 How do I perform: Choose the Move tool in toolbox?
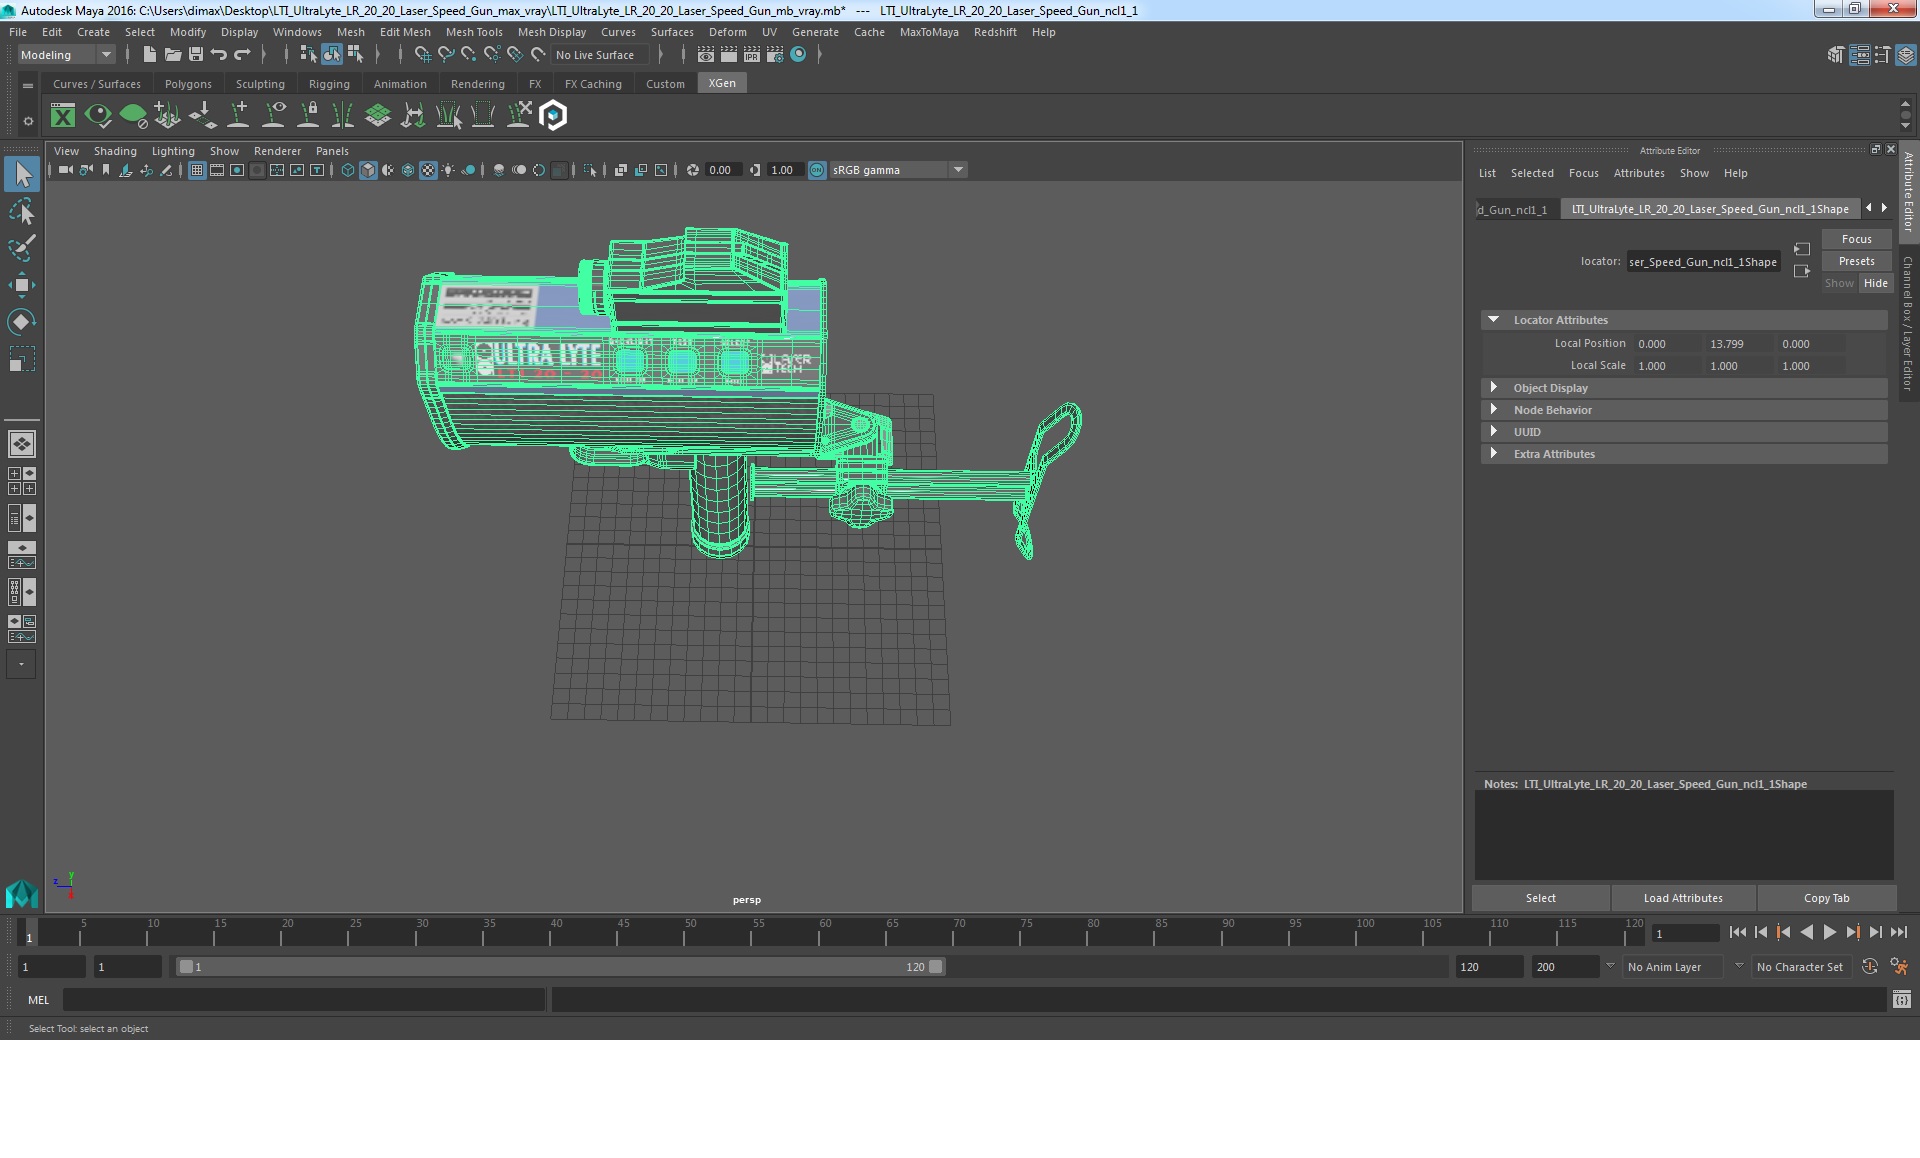pos(22,285)
